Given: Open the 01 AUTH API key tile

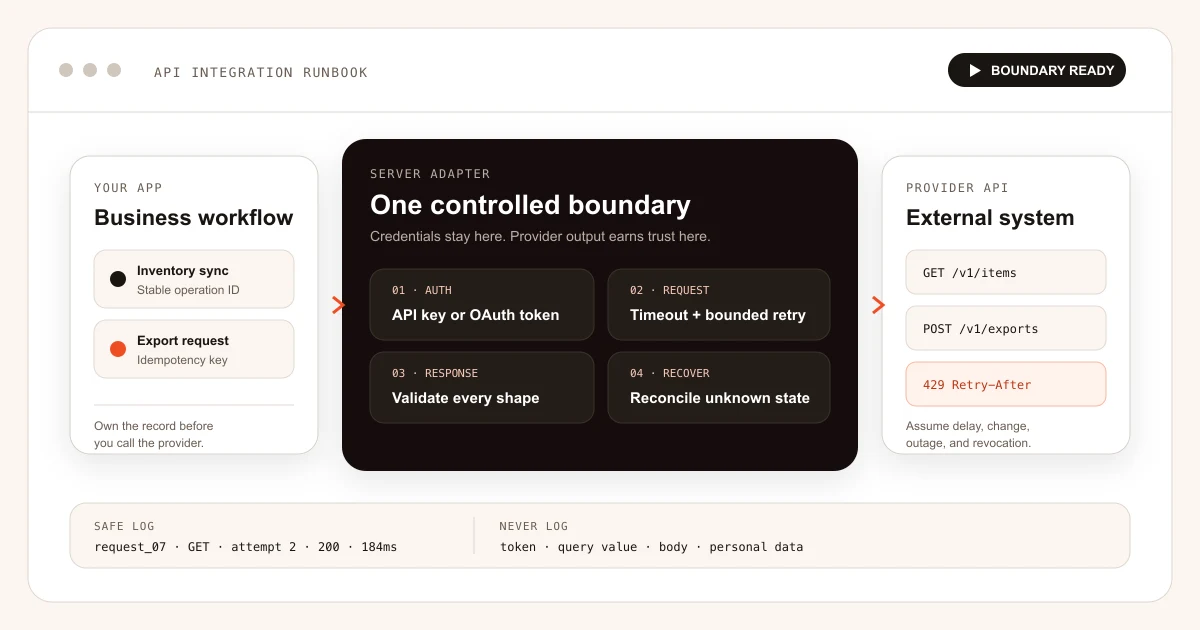Looking at the screenshot, I should 482,304.
